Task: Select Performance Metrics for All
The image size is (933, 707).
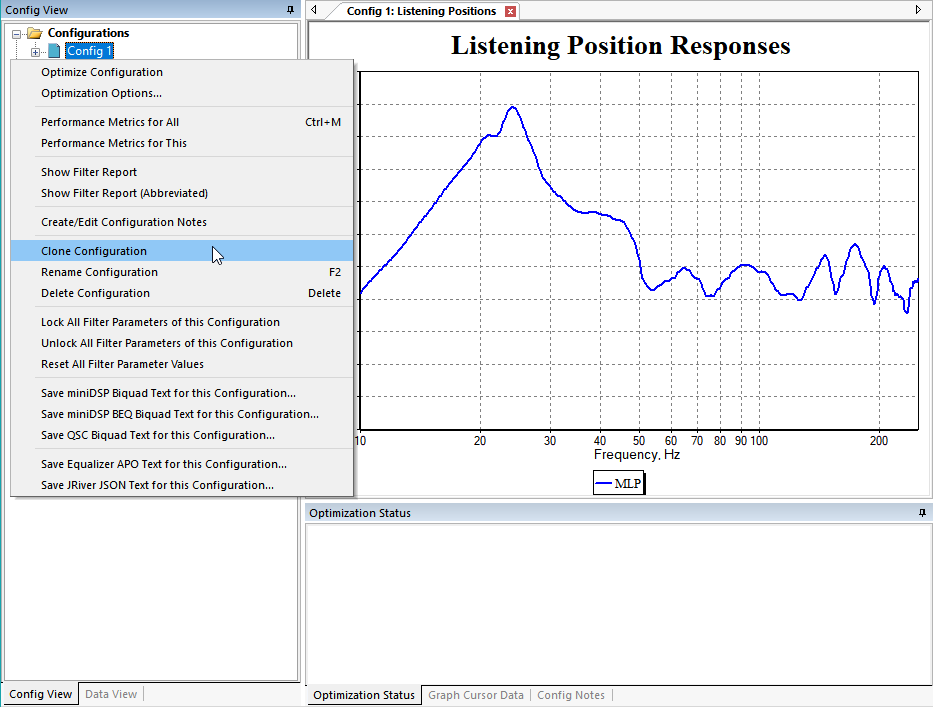Action: [182, 122]
